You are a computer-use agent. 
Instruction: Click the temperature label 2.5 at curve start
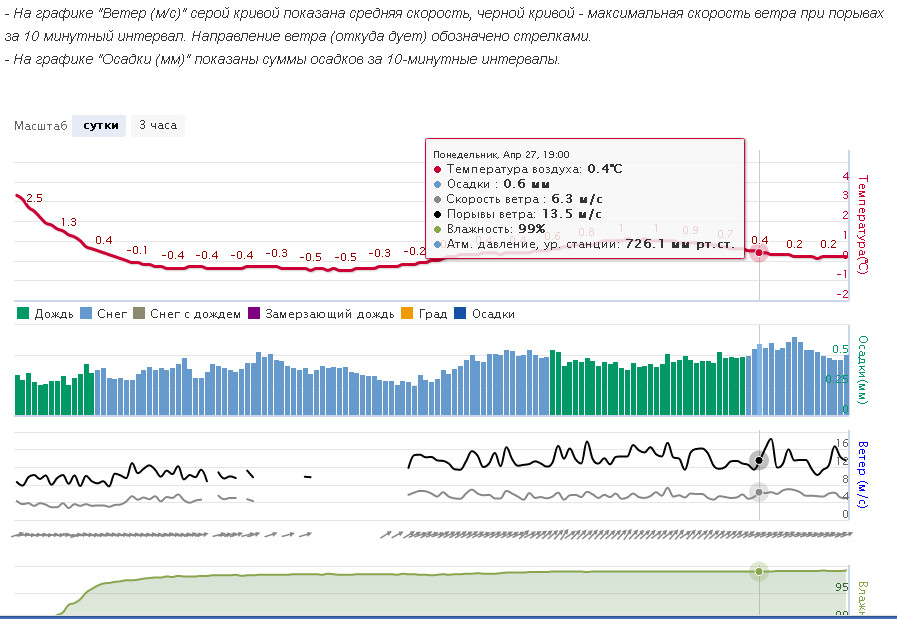(x=34, y=199)
